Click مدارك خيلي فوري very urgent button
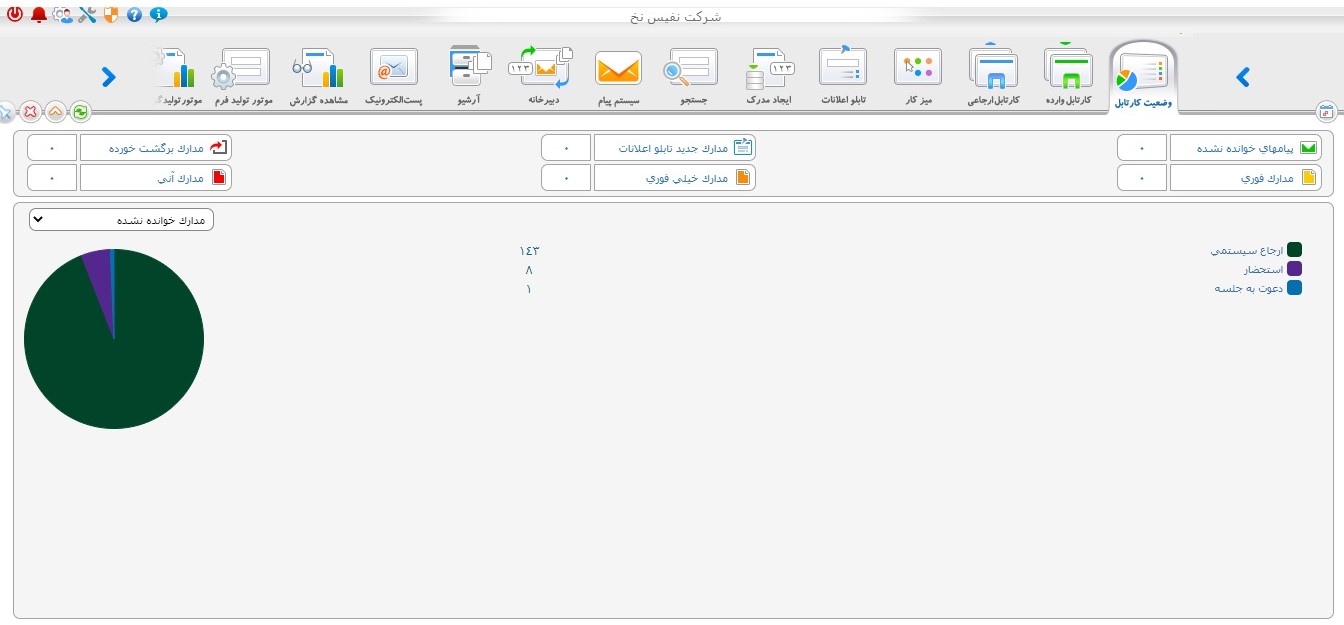Screen dimensions: 1344x625 pos(675,178)
